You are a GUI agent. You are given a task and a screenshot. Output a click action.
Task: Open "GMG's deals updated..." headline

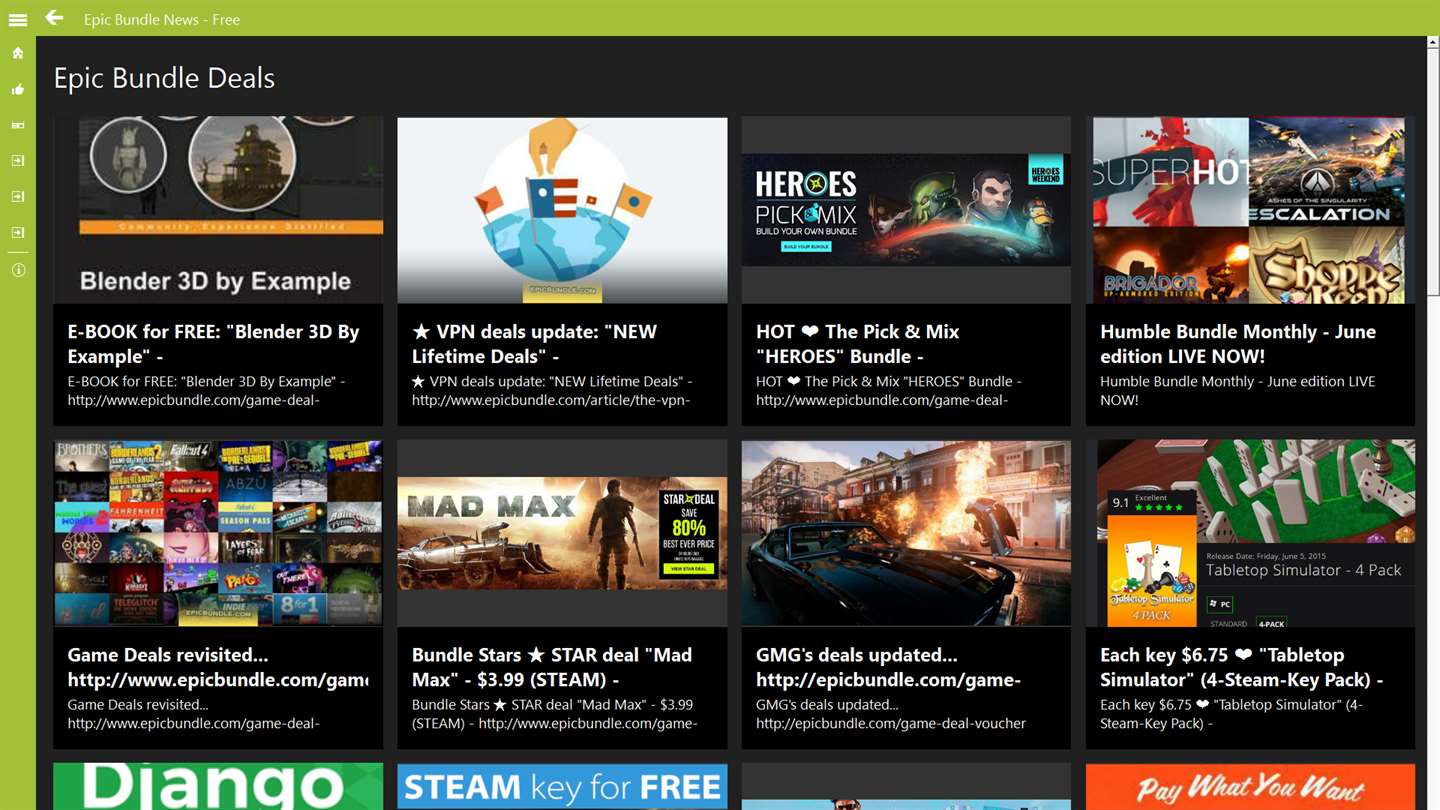[x=888, y=667]
